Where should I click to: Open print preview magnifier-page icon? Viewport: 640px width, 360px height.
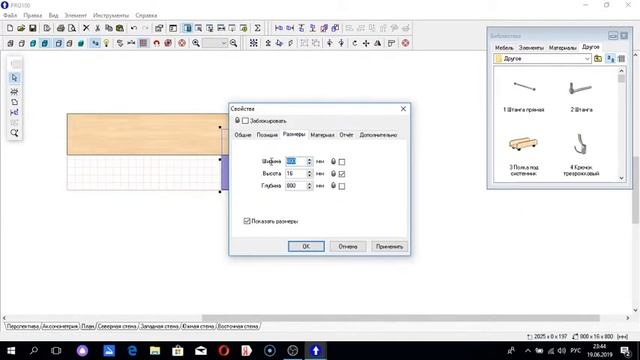click(72, 28)
